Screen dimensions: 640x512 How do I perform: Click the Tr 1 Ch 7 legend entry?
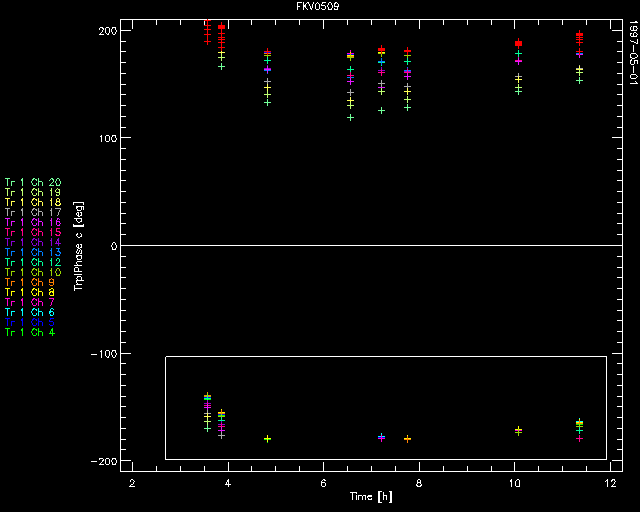pos(29,302)
